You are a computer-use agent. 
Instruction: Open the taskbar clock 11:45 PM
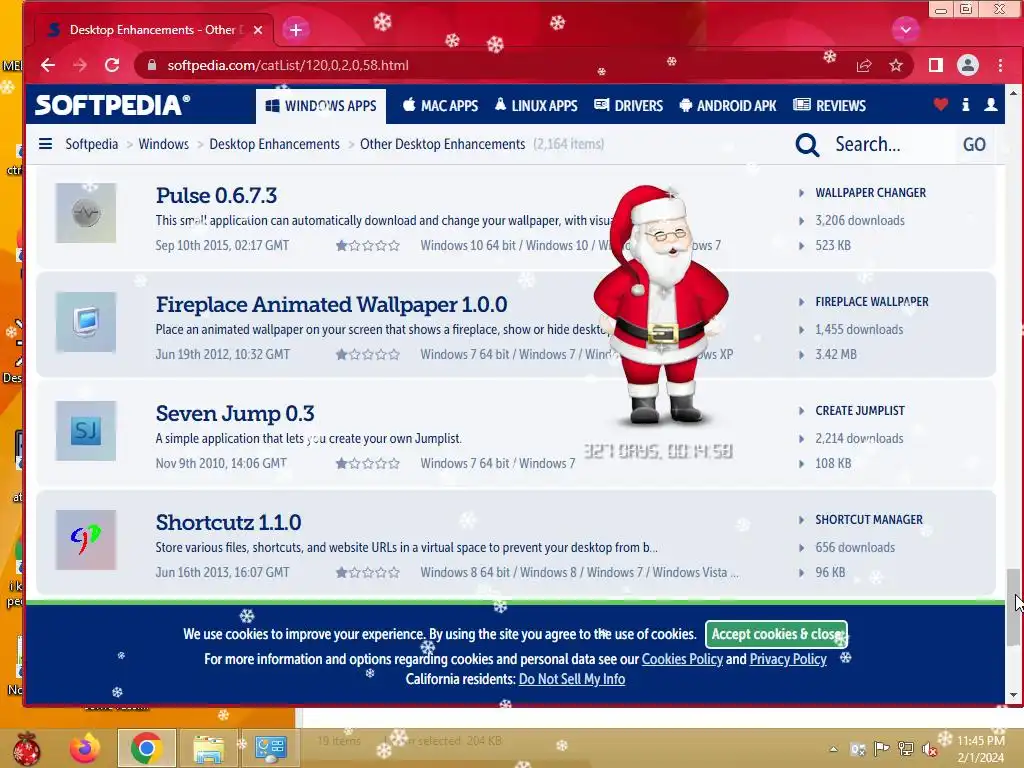pos(980,749)
